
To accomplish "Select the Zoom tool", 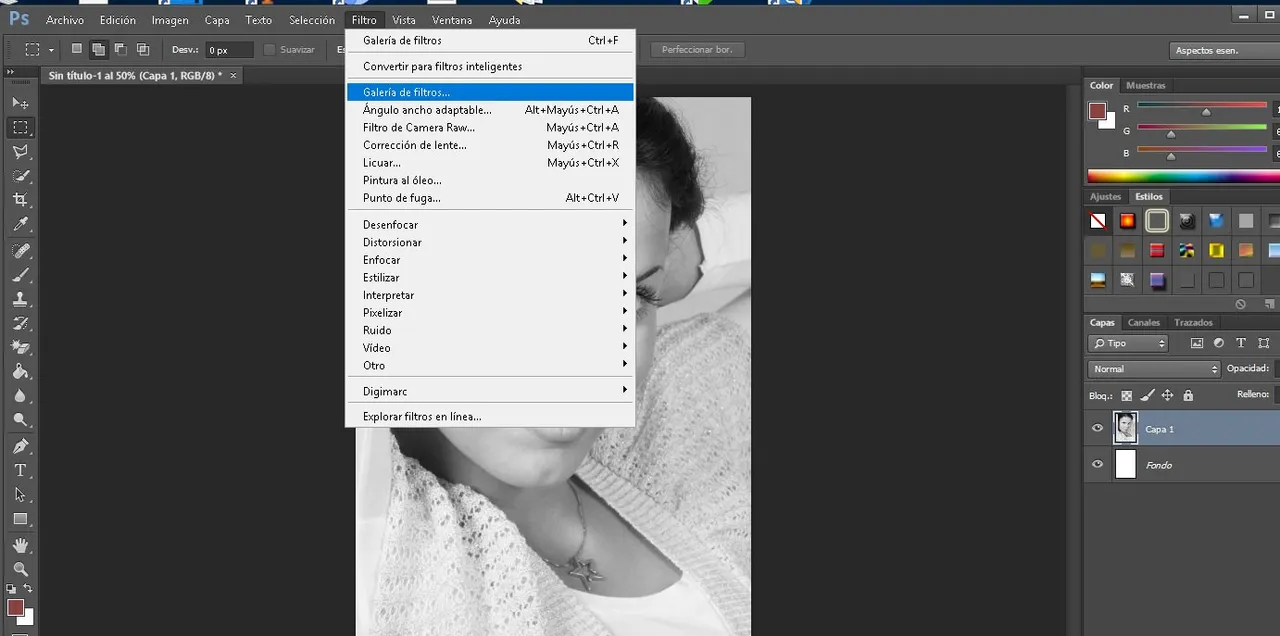I will [x=20, y=569].
